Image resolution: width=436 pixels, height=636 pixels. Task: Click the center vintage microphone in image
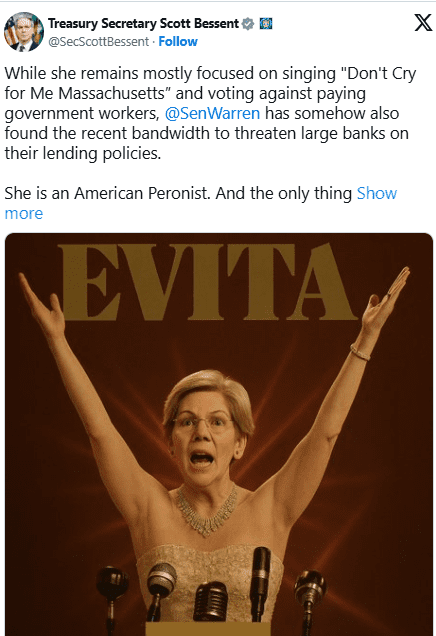210,602
